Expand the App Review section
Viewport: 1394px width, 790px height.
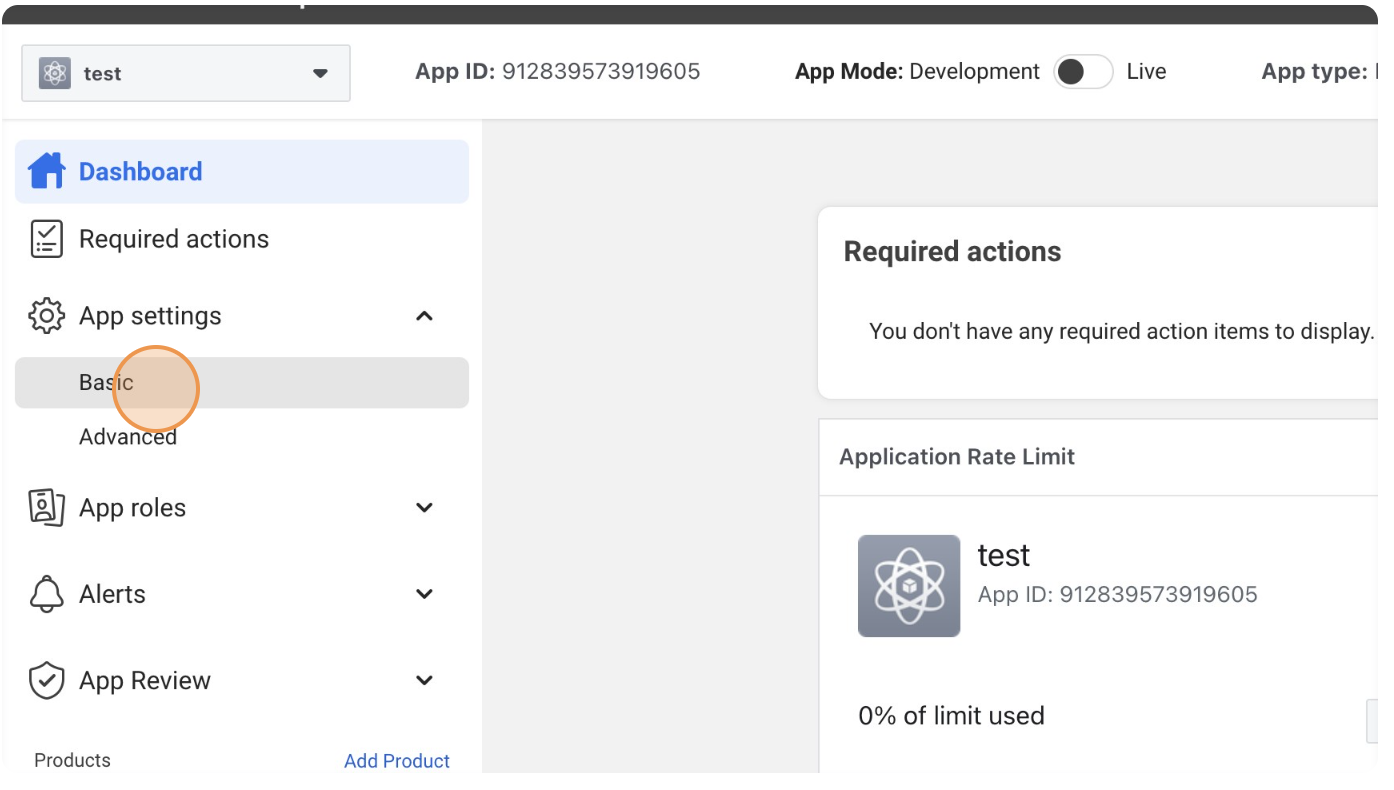click(424, 681)
